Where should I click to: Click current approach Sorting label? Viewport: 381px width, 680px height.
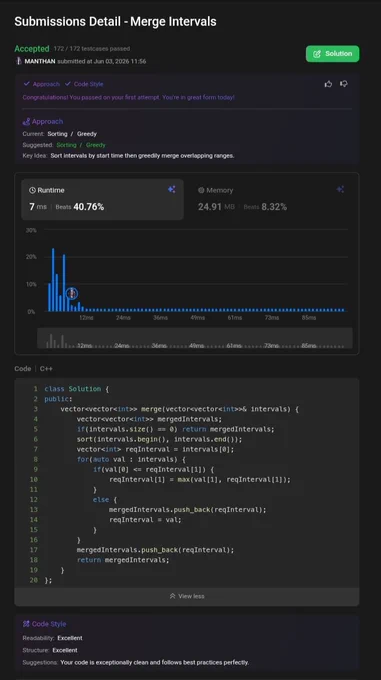click(x=57, y=134)
